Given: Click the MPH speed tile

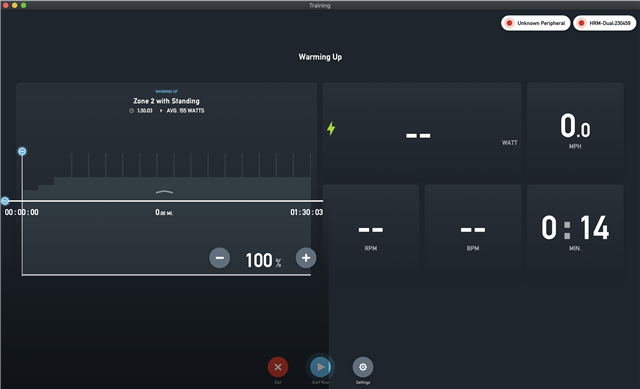Looking at the screenshot, I should pos(575,132).
